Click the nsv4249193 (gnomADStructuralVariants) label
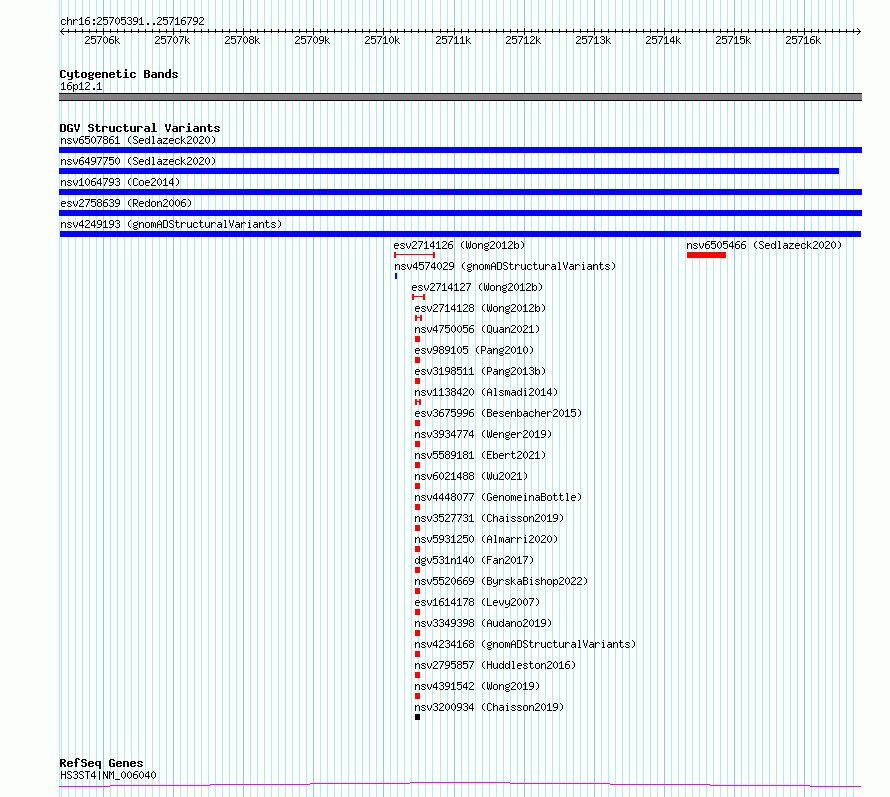Viewport: 890px width, 797px height. point(171,224)
